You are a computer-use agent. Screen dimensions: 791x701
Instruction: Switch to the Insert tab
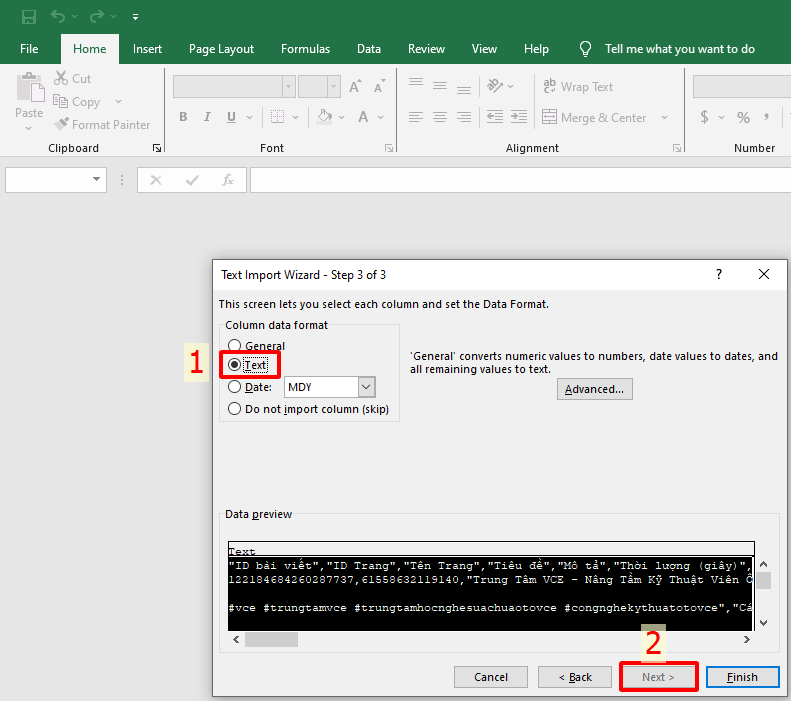(x=147, y=49)
